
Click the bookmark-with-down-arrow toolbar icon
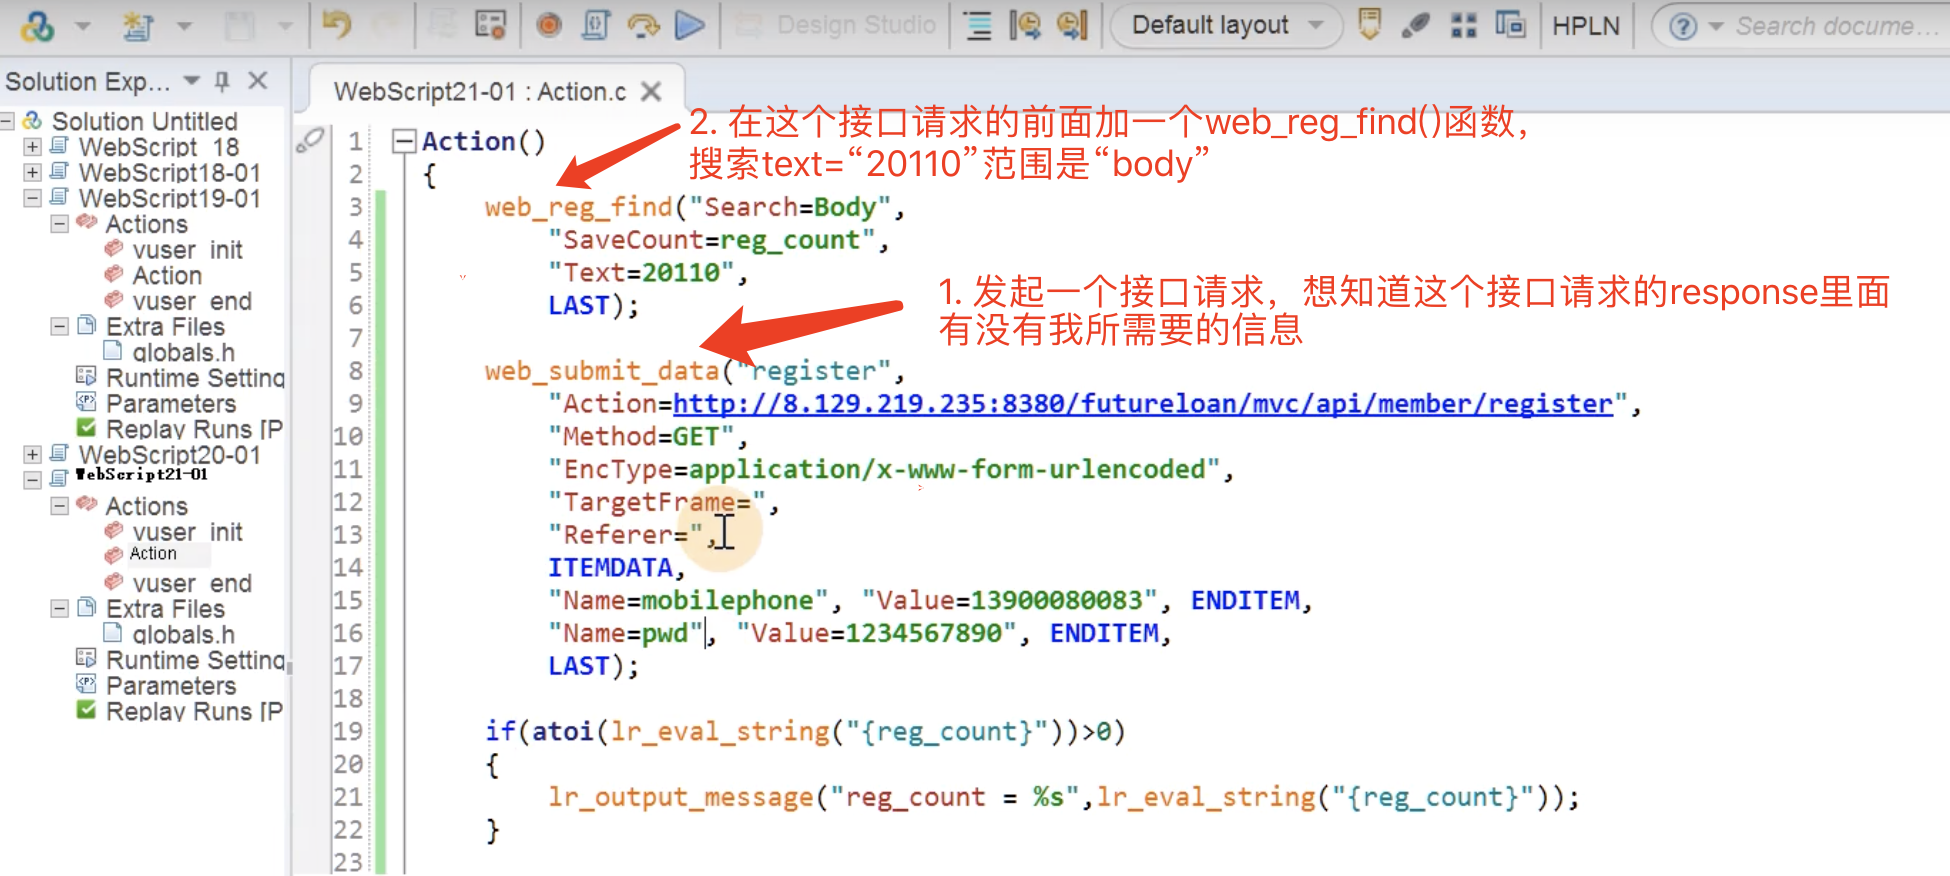pos(1370,25)
